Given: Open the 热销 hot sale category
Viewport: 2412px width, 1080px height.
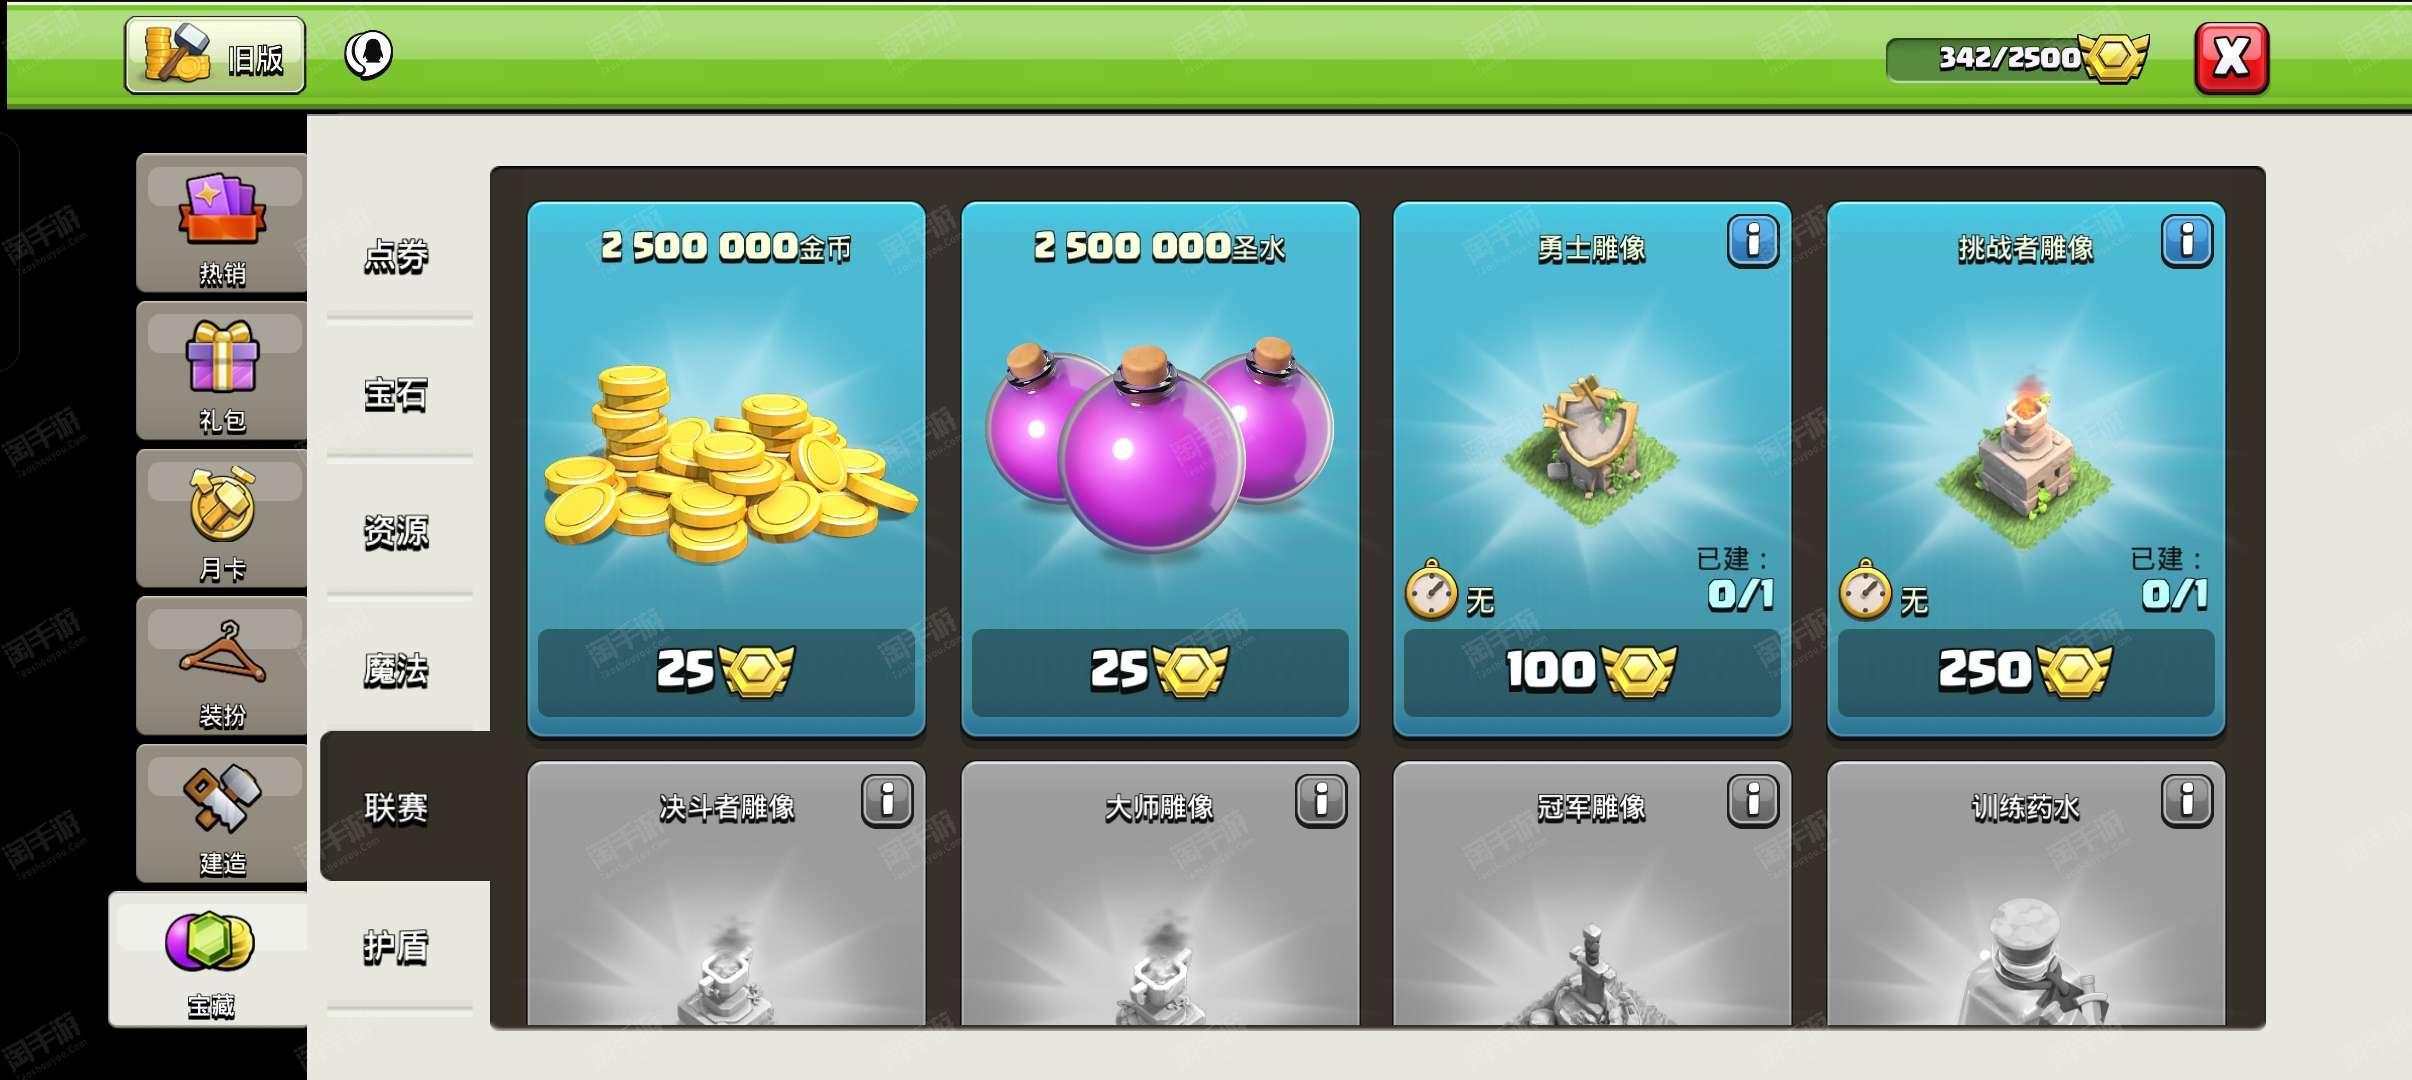Looking at the screenshot, I should tap(222, 223).
